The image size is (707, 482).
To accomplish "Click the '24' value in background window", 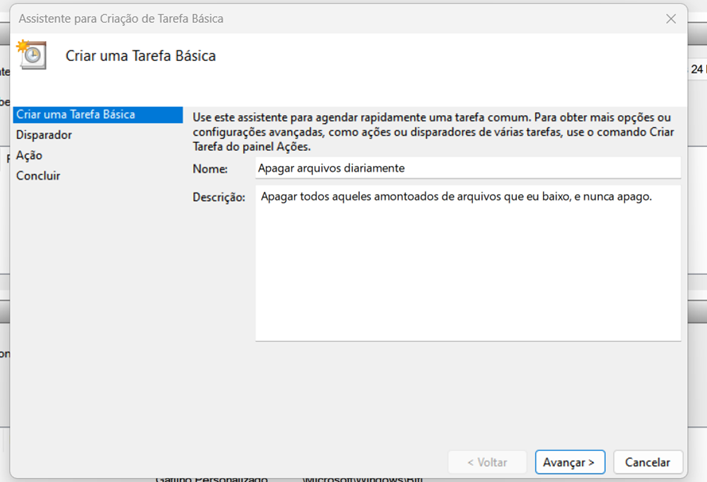I will 697,70.
